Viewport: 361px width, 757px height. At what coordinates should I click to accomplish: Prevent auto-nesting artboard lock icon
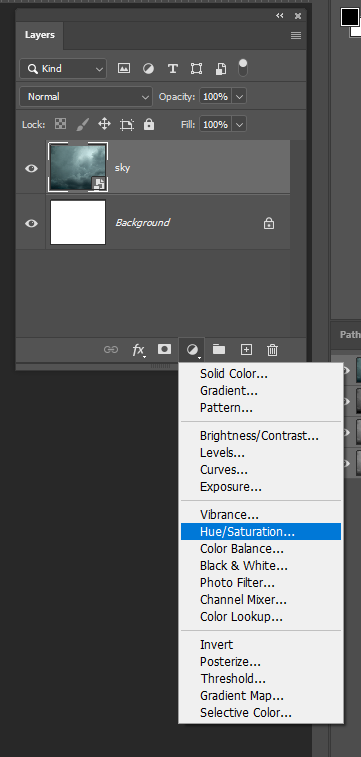coord(127,125)
